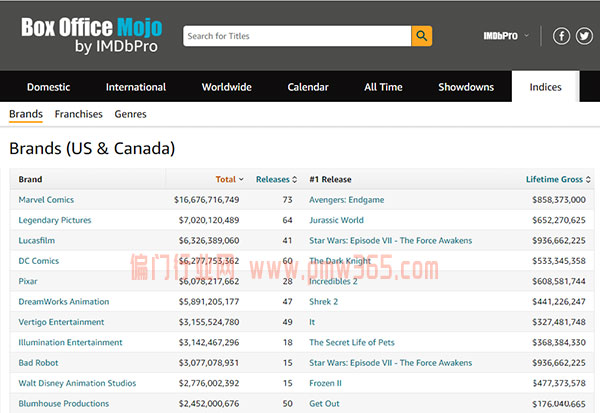Open the Bad Robot brand link
Viewport: 600px width, 413px height.
pyautogui.click(x=38, y=362)
